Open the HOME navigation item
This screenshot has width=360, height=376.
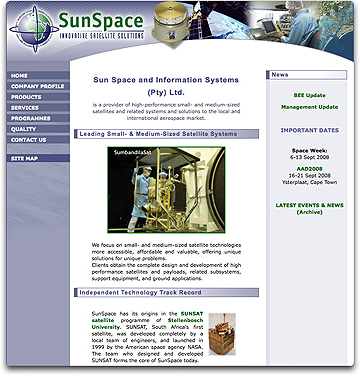tap(38, 76)
